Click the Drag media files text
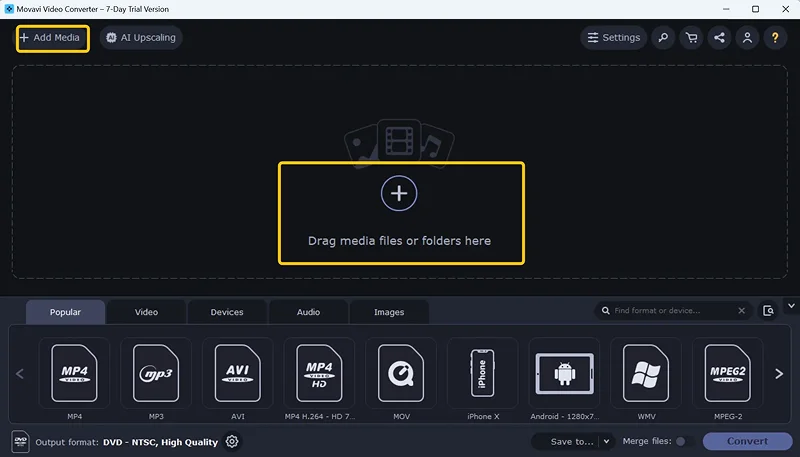 [399, 241]
